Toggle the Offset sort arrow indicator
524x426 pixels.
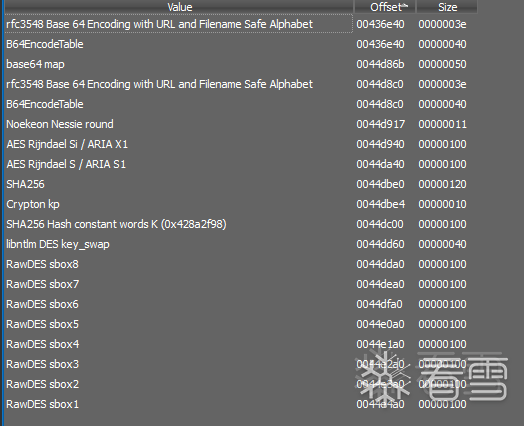(x=405, y=5)
